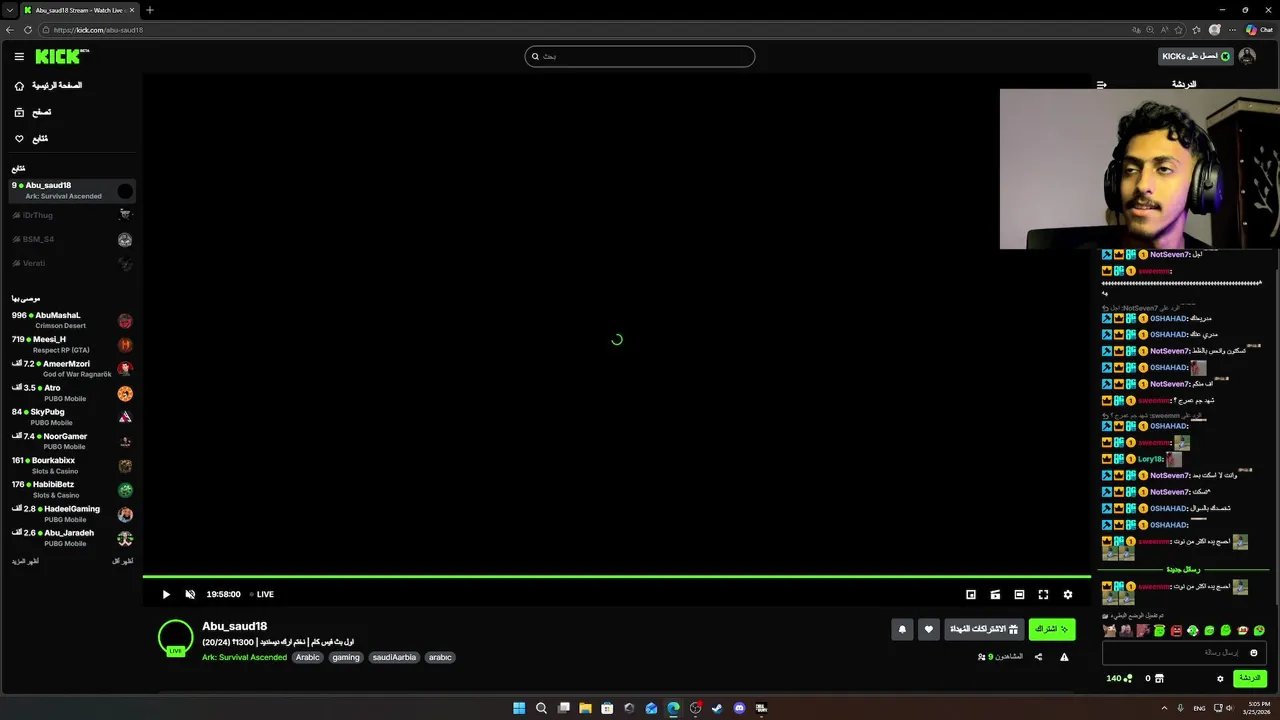This screenshot has height=720, width=1280.
Task: Select the lowercase arabic tag
Action: click(440, 658)
